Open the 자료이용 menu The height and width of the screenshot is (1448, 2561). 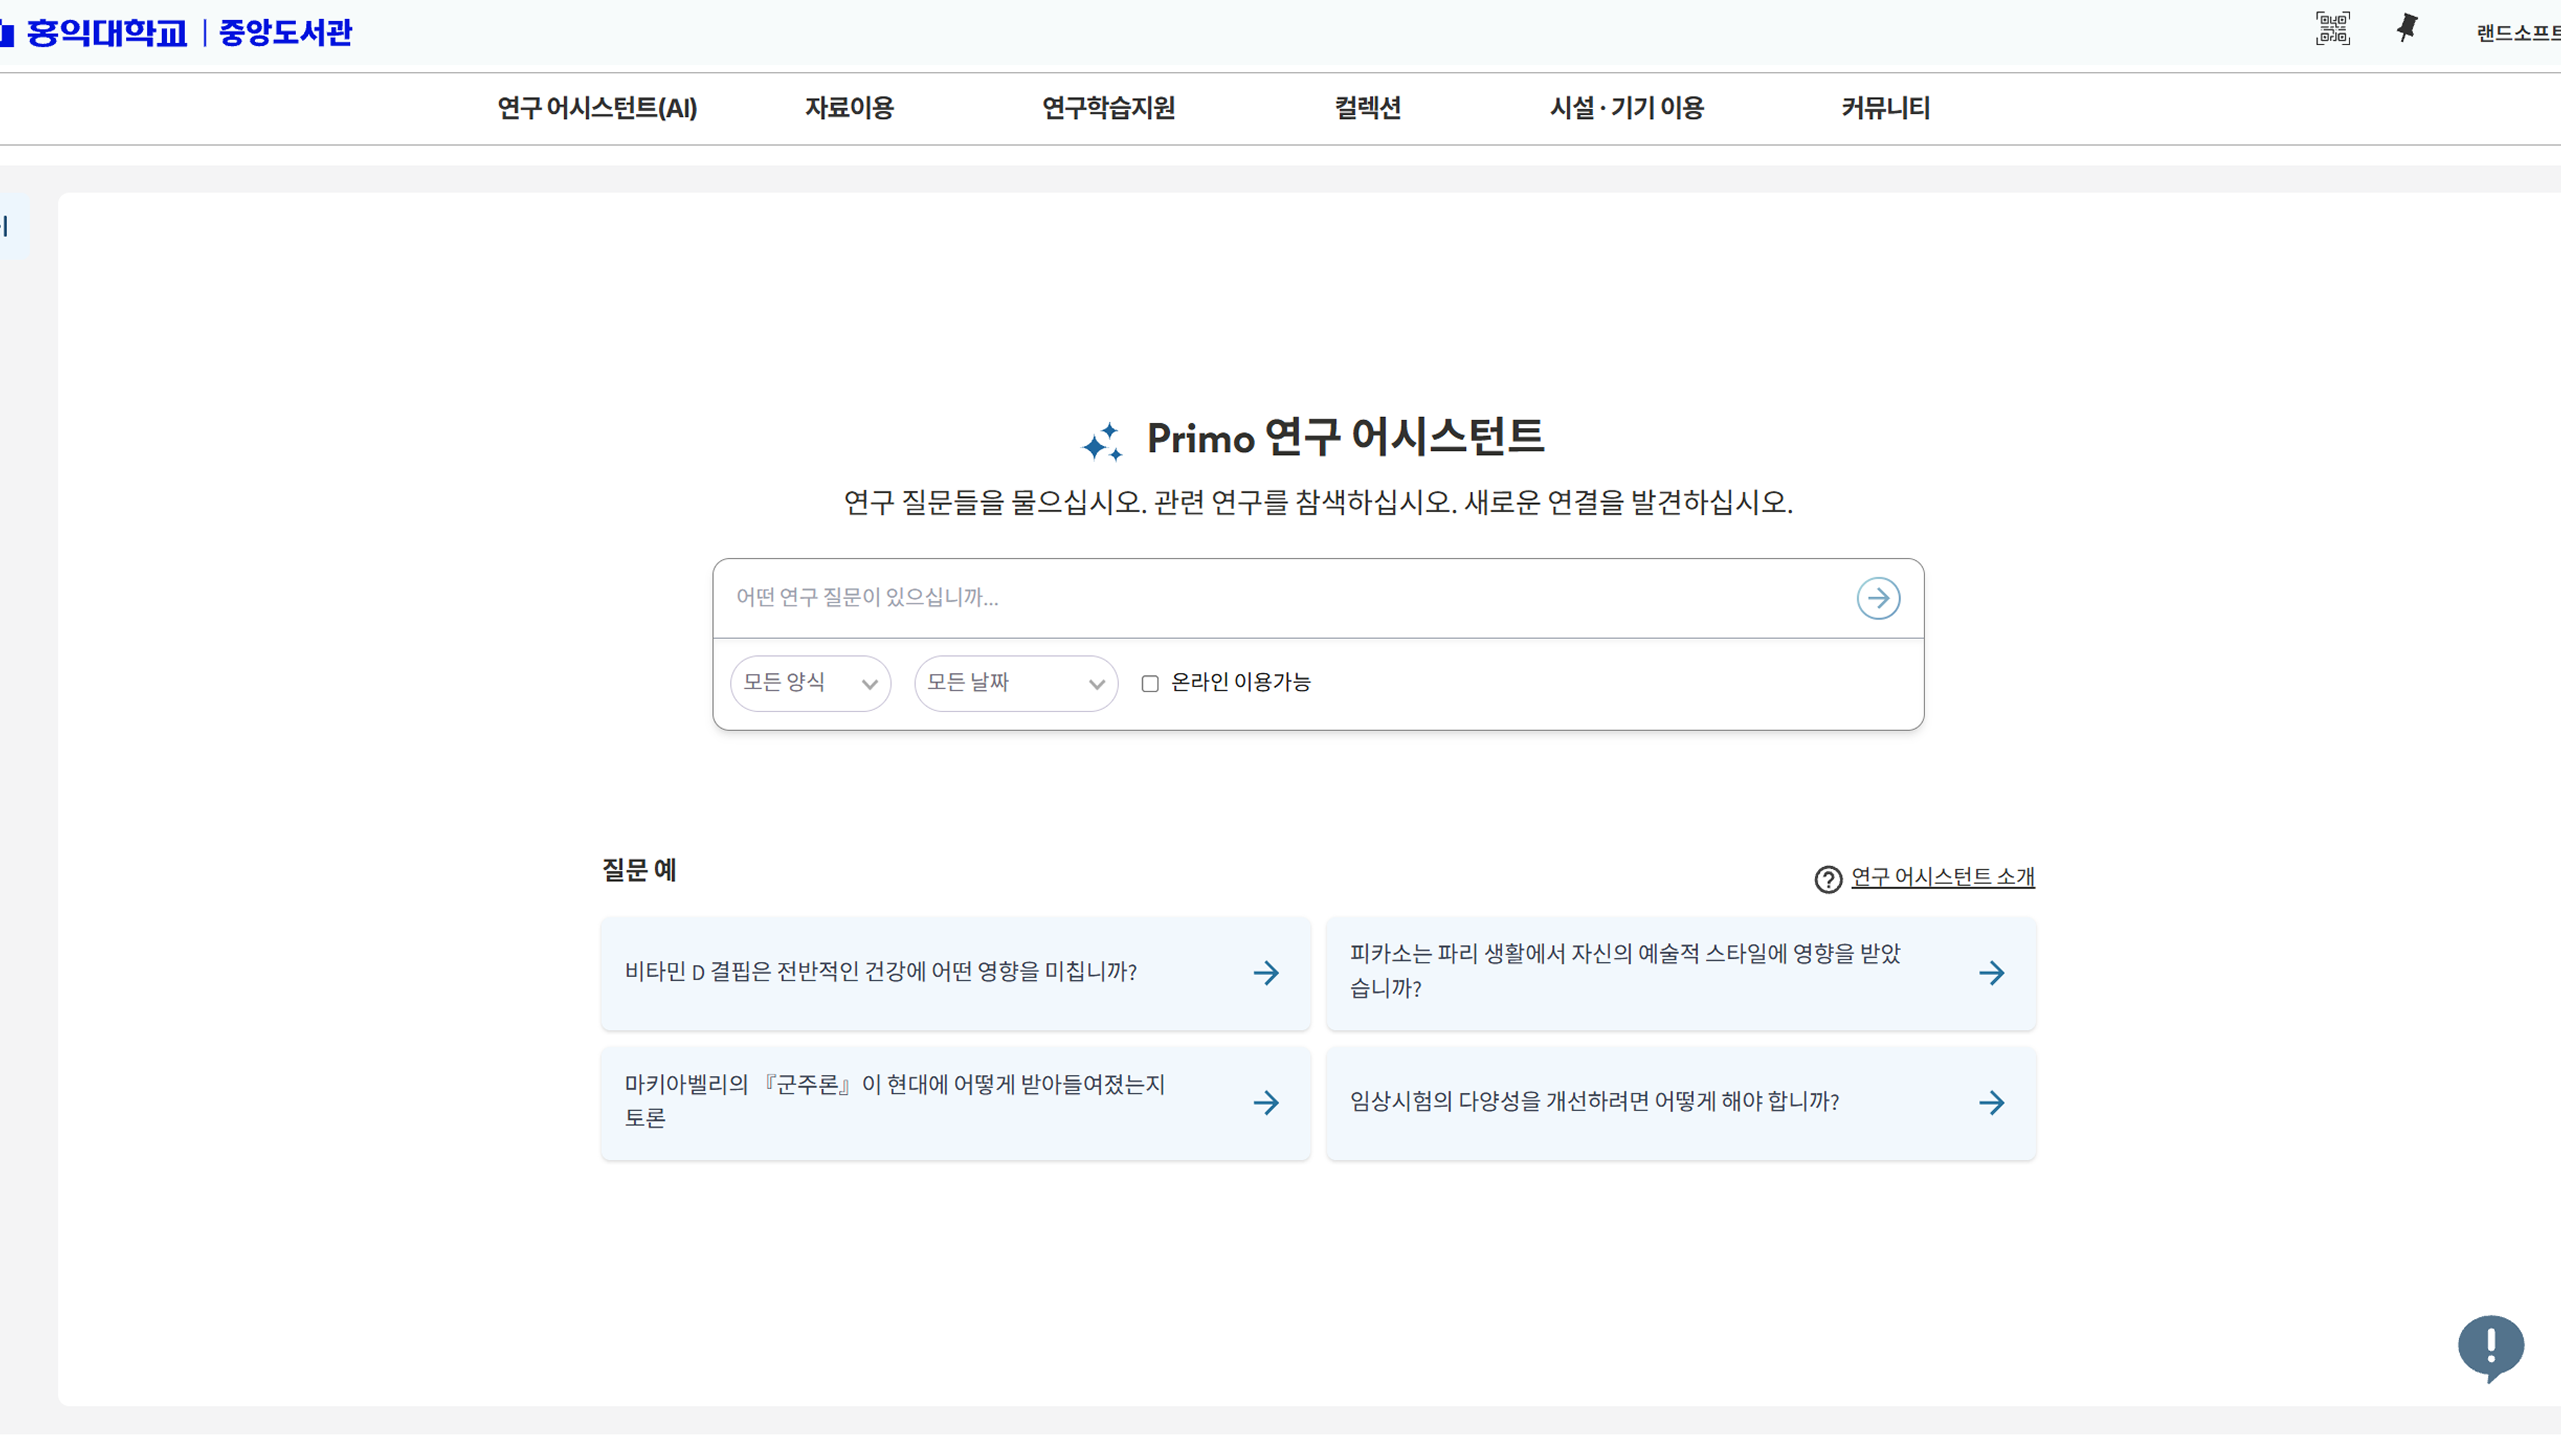pos(849,108)
